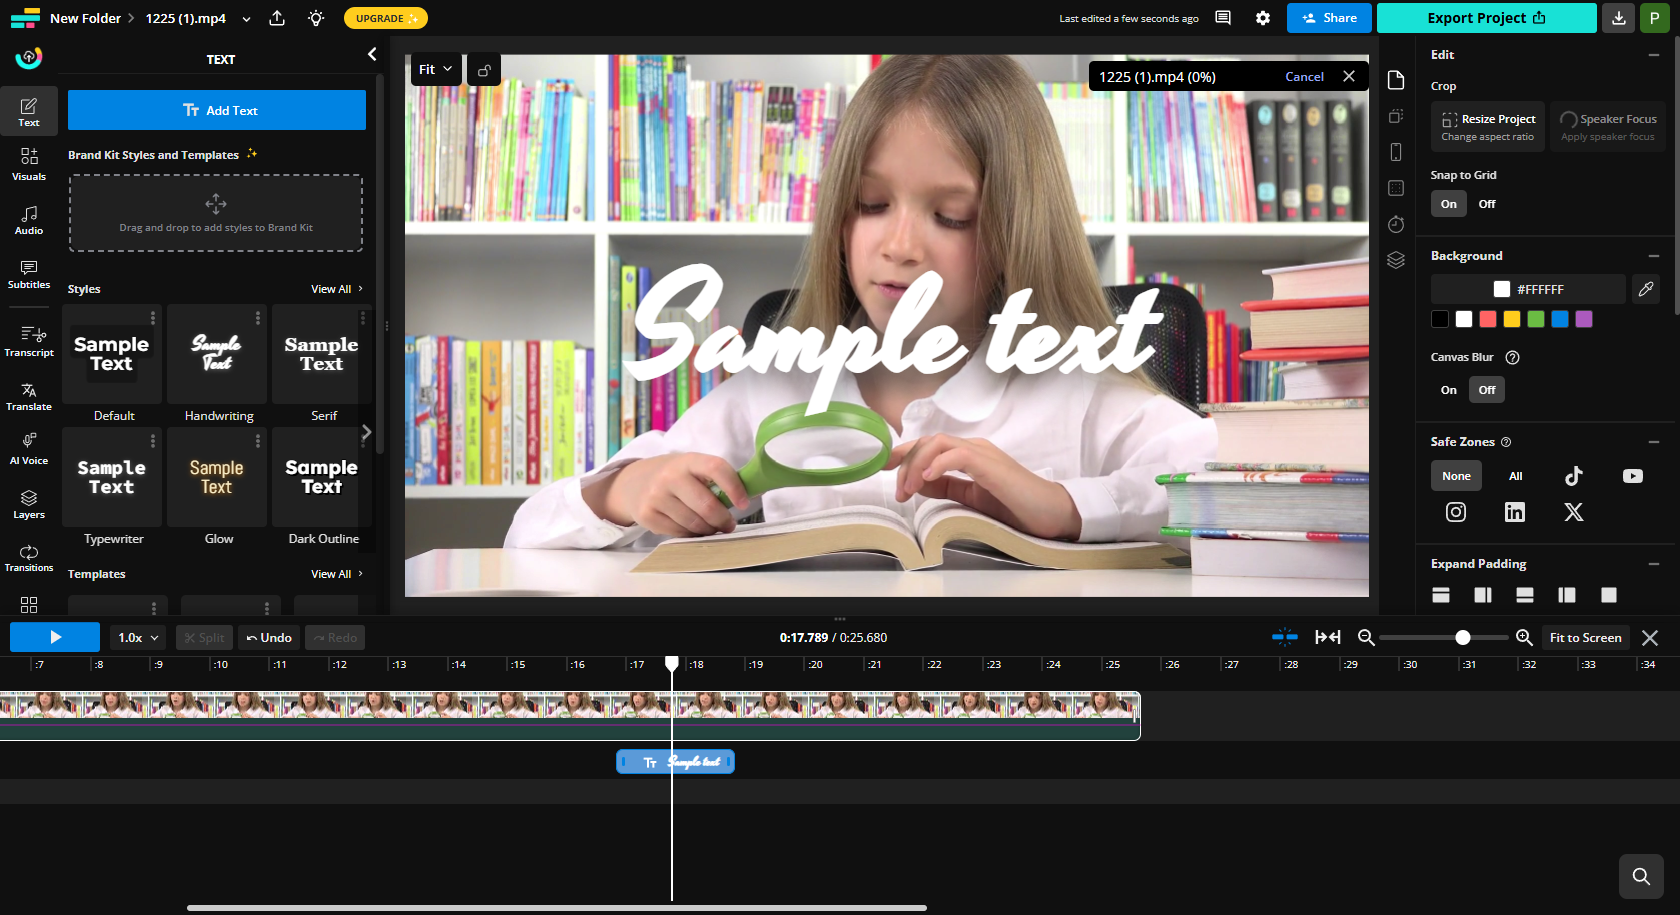Select the background color eyedropper tool
Screen dimensions: 1680x915
coord(1646,289)
